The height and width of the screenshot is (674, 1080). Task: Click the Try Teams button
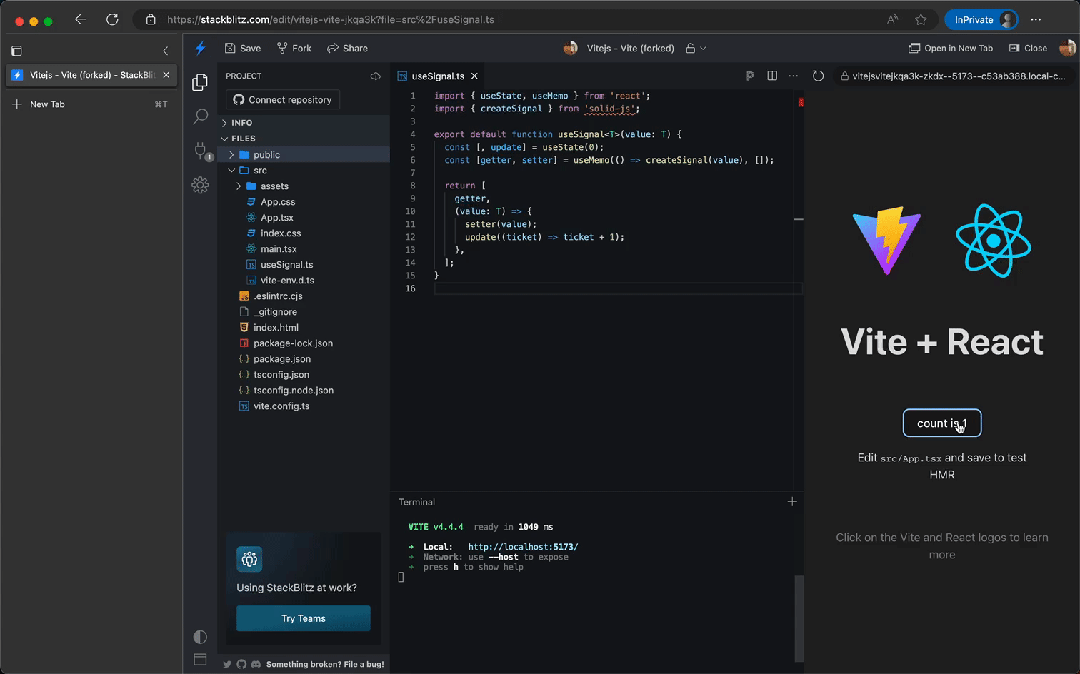(303, 618)
